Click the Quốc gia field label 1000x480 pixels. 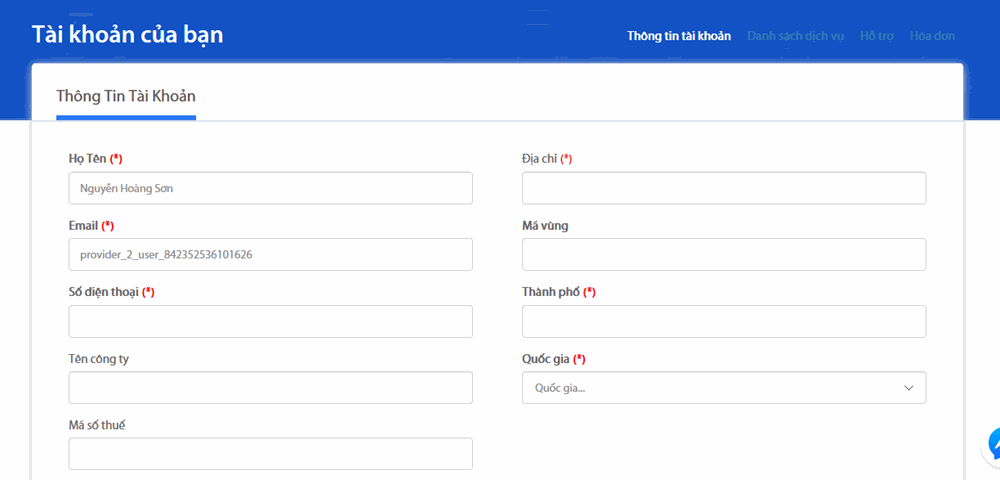point(546,359)
